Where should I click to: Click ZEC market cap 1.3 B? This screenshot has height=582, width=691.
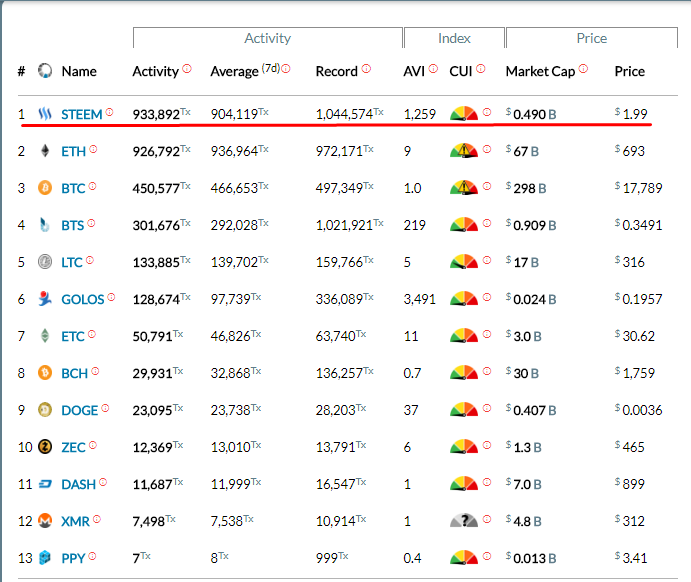pyautogui.click(x=524, y=447)
